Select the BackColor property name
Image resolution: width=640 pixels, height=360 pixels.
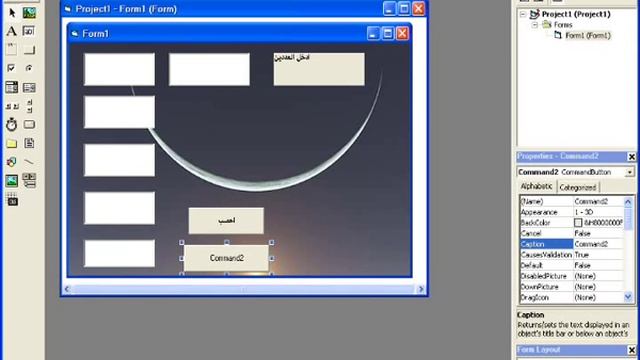(x=535, y=223)
